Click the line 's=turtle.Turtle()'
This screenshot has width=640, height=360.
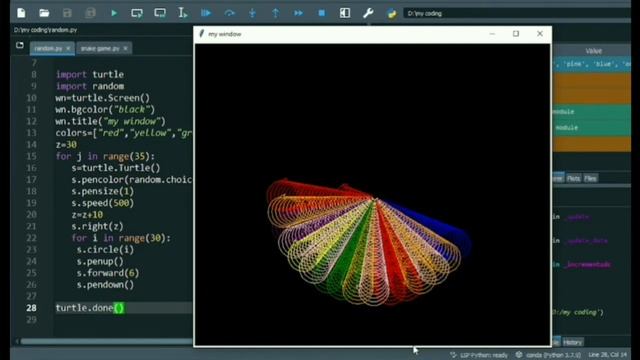(116, 168)
